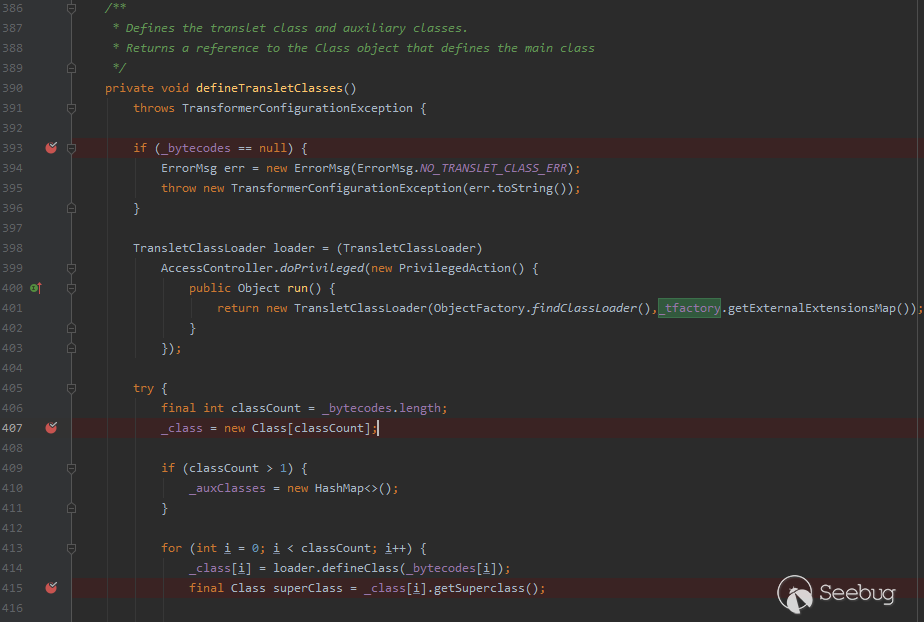The image size is (924, 622).
Task: Click the Seebug logo watermark
Action: point(836,593)
